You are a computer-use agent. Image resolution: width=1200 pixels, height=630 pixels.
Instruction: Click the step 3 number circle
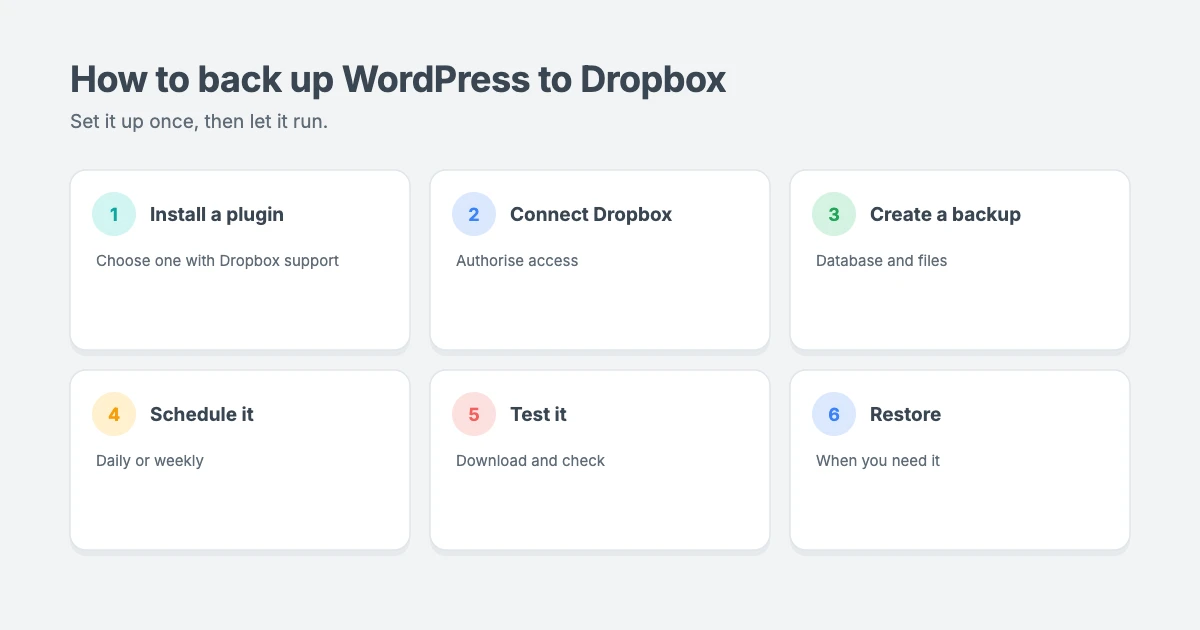tap(834, 214)
